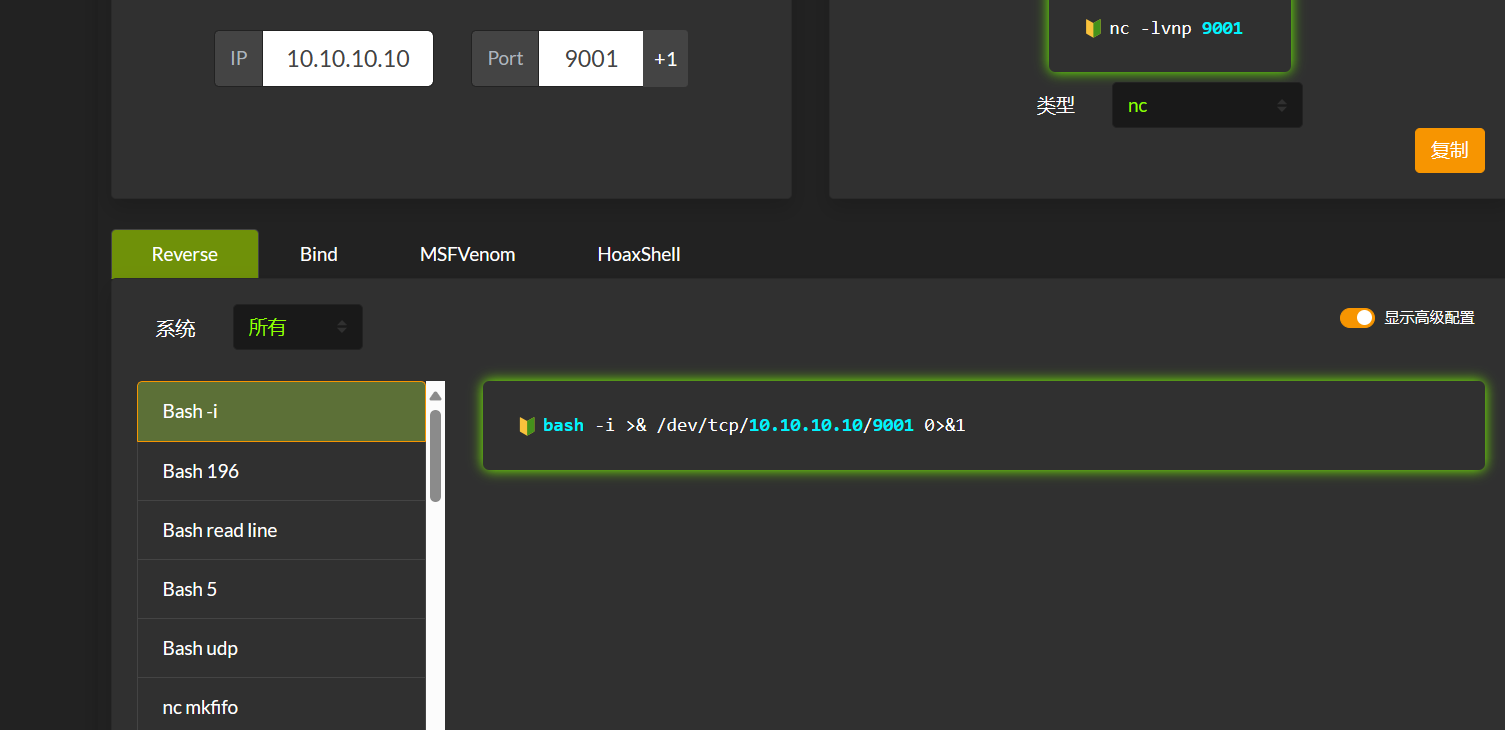
Task: Open the HoaxShell tab
Action: point(639,254)
